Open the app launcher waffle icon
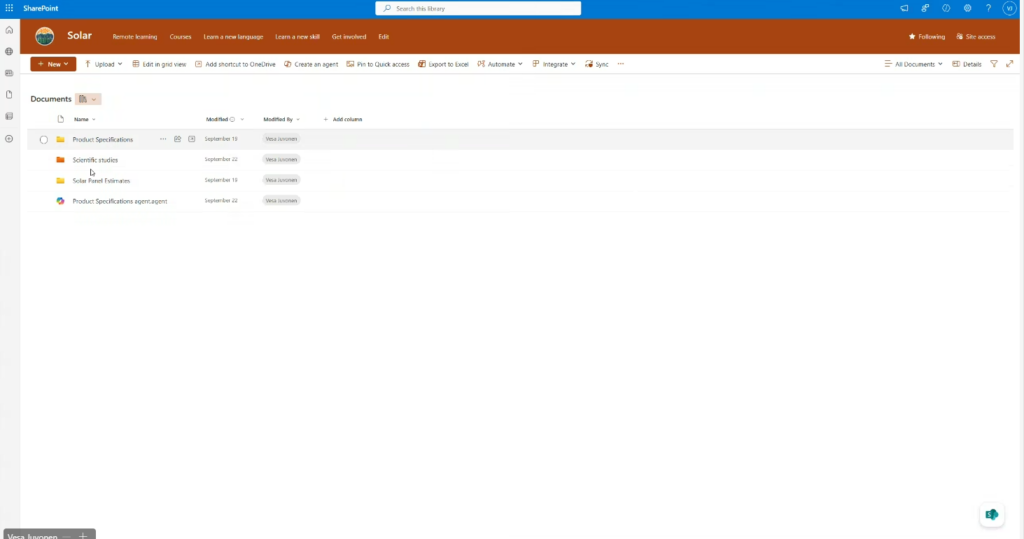The width and height of the screenshot is (1024, 539). [x=9, y=8]
